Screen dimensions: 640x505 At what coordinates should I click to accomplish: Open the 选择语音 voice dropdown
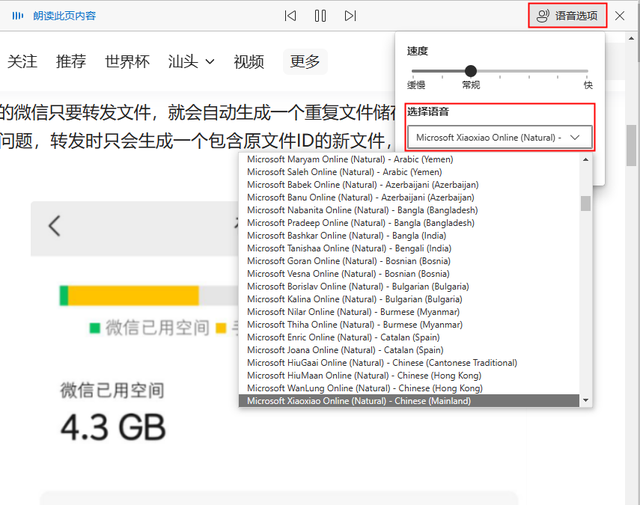point(500,138)
